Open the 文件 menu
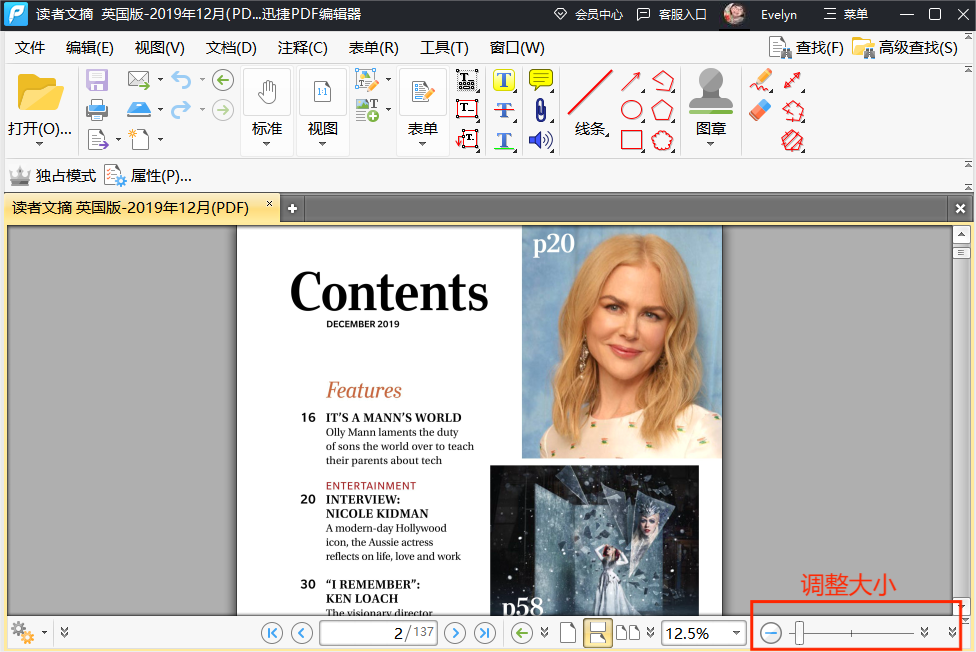The image size is (976, 652). click(30, 48)
